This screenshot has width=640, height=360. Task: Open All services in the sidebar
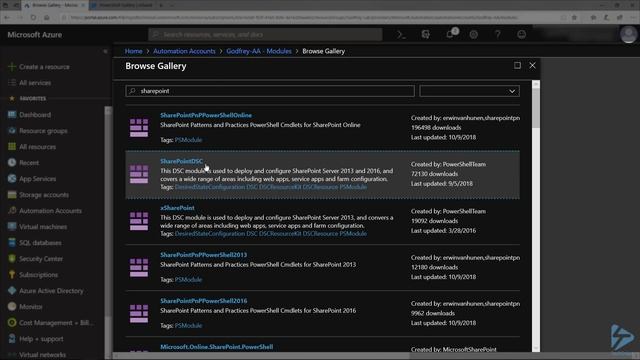(35, 83)
